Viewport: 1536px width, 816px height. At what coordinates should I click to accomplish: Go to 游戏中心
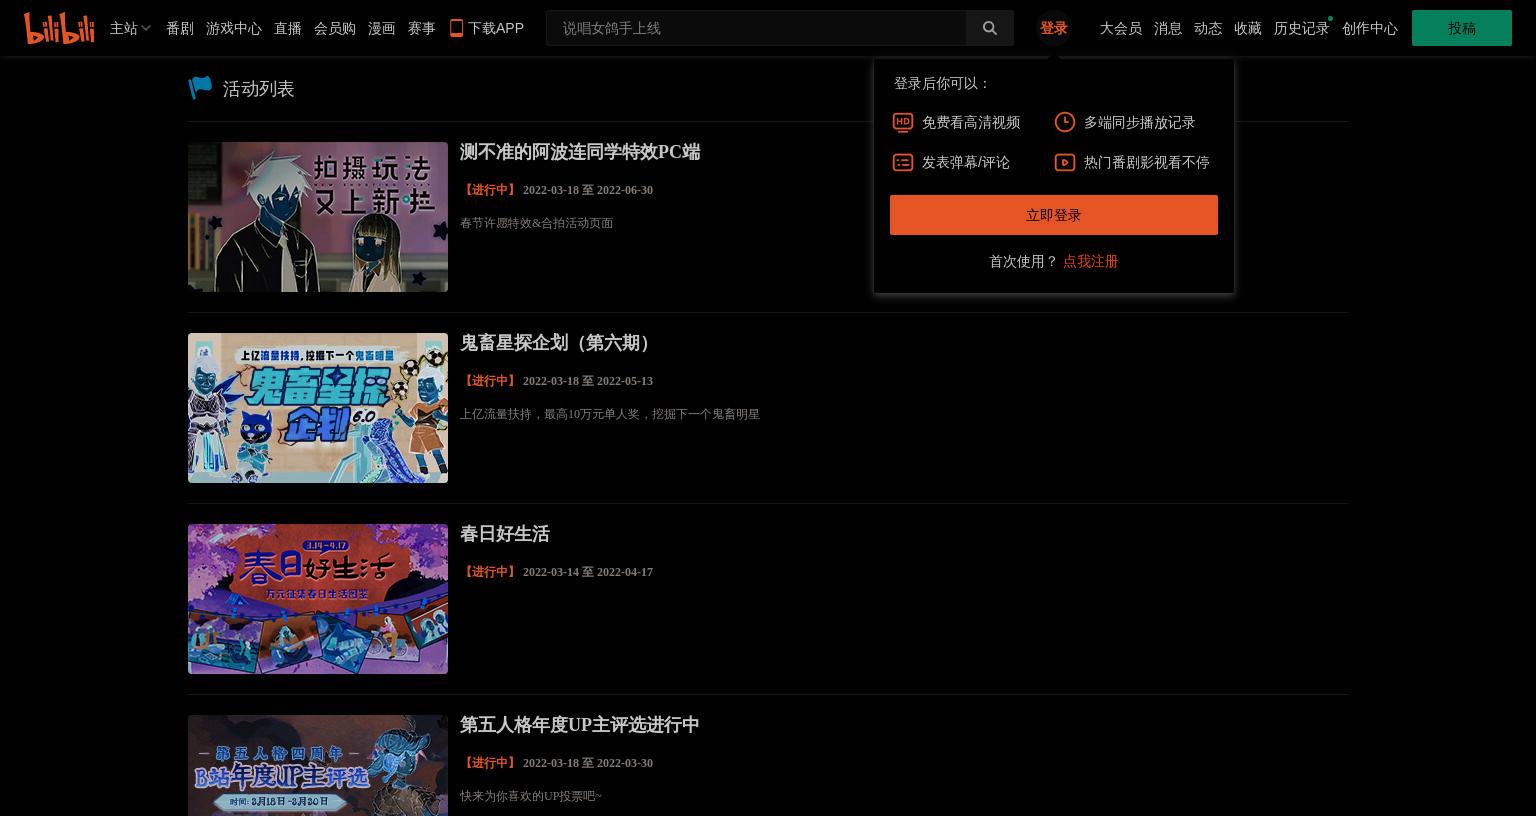point(234,28)
